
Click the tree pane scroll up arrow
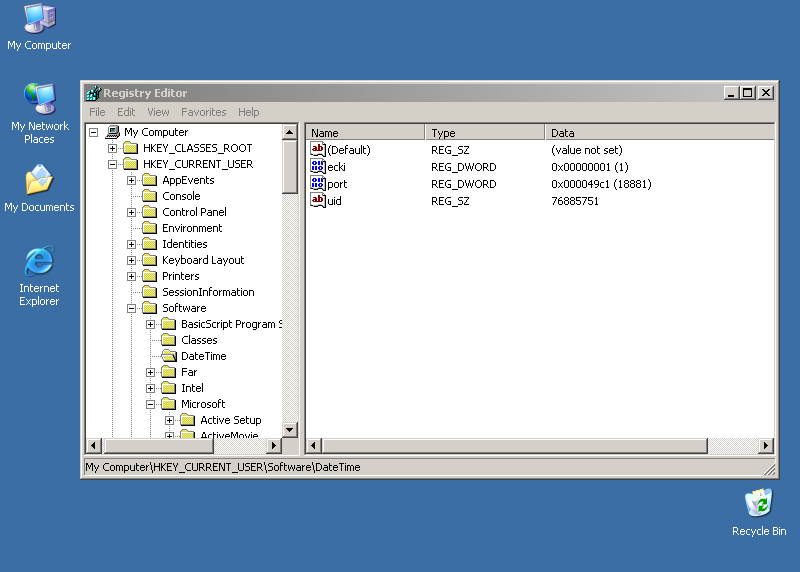(290, 133)
